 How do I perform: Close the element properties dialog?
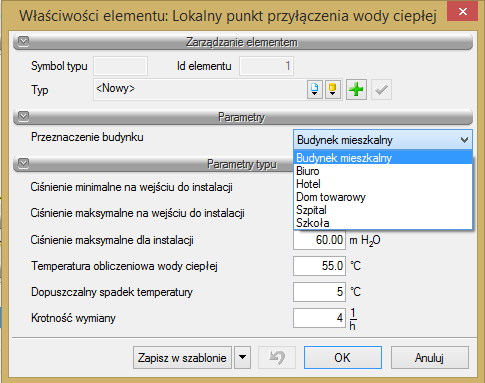coord(463,12)
